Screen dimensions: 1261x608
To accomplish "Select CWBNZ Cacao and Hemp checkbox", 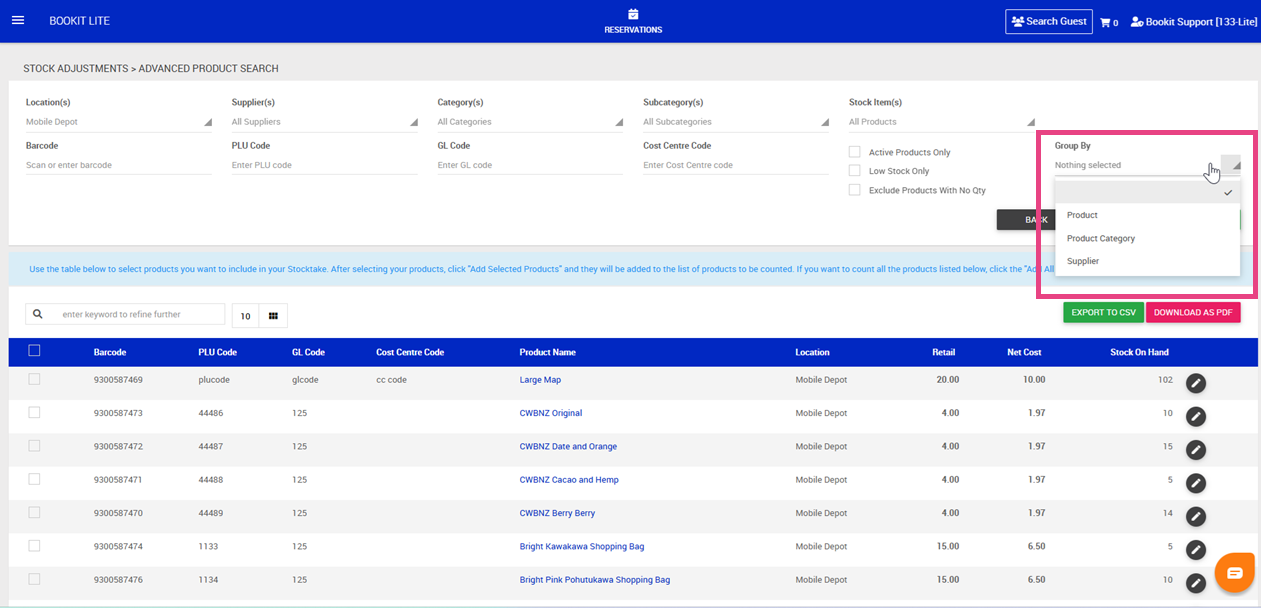I will (34, 479).
